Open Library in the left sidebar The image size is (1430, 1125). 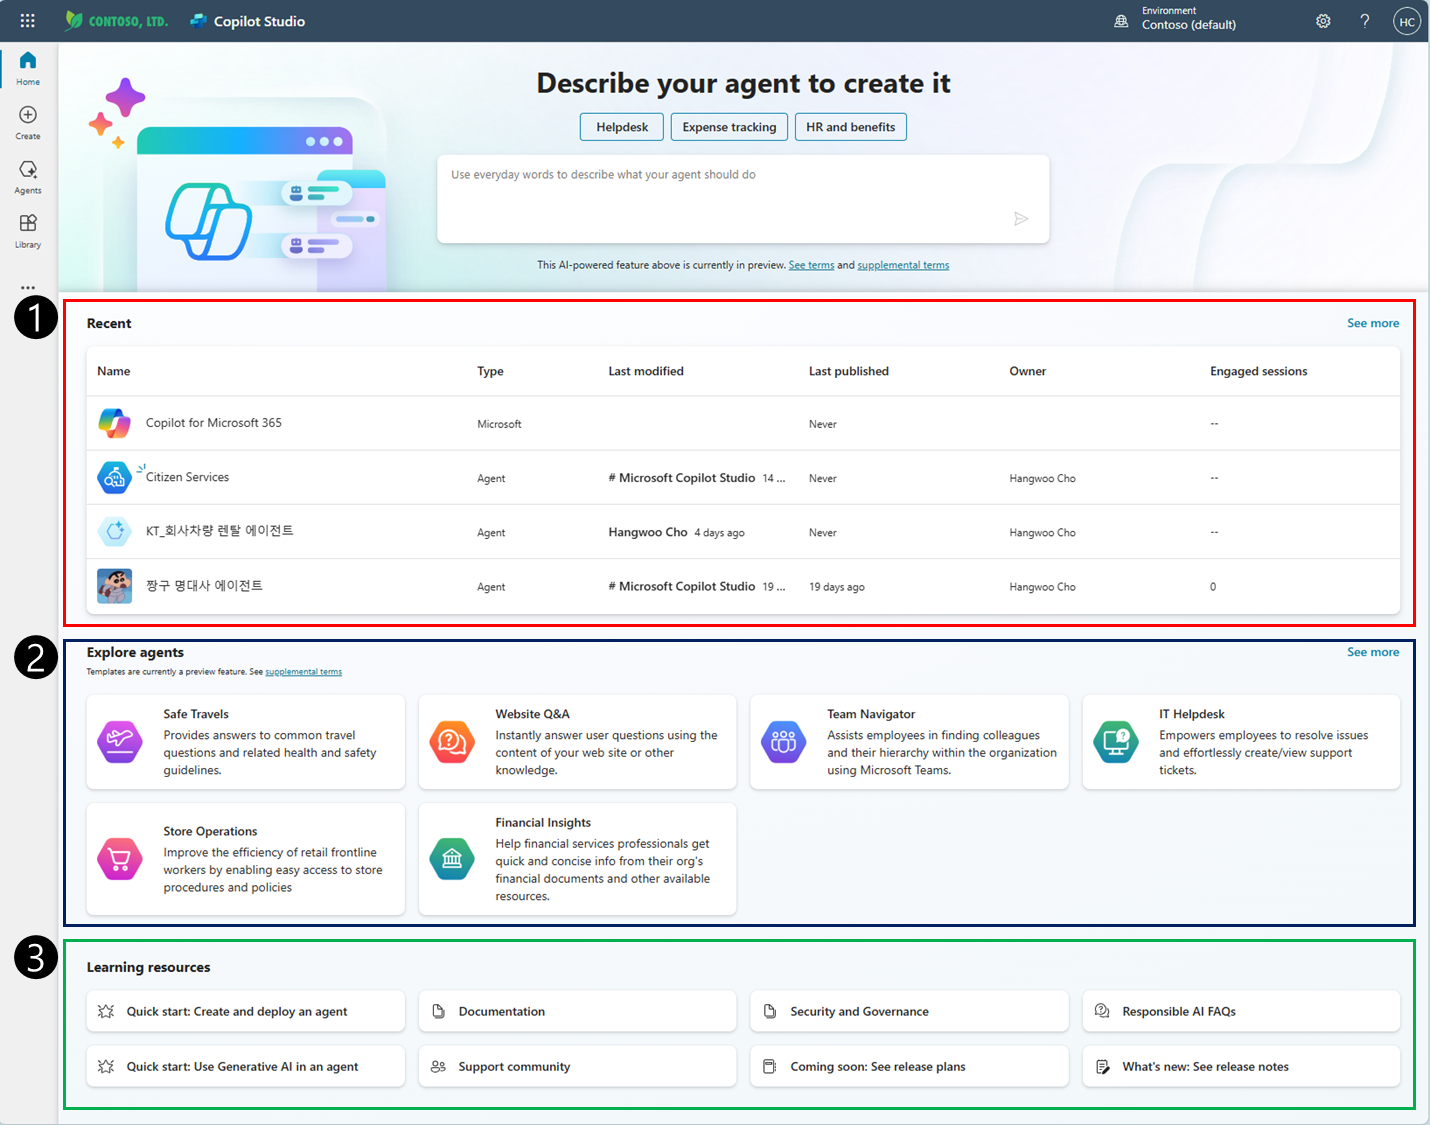point(28,230)
